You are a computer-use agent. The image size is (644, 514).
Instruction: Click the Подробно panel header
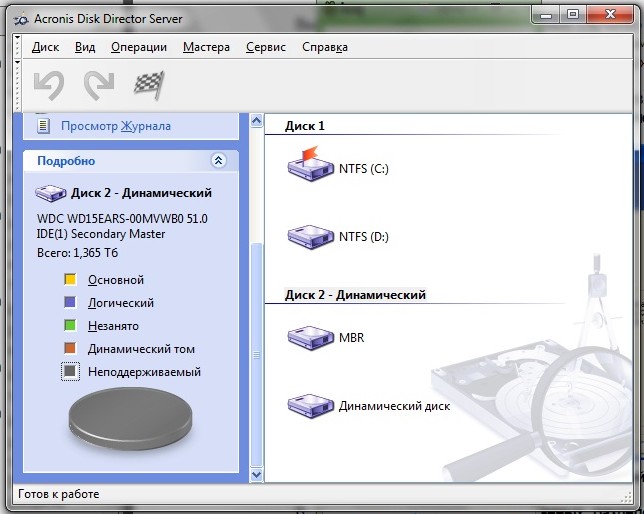pos(131,161)
